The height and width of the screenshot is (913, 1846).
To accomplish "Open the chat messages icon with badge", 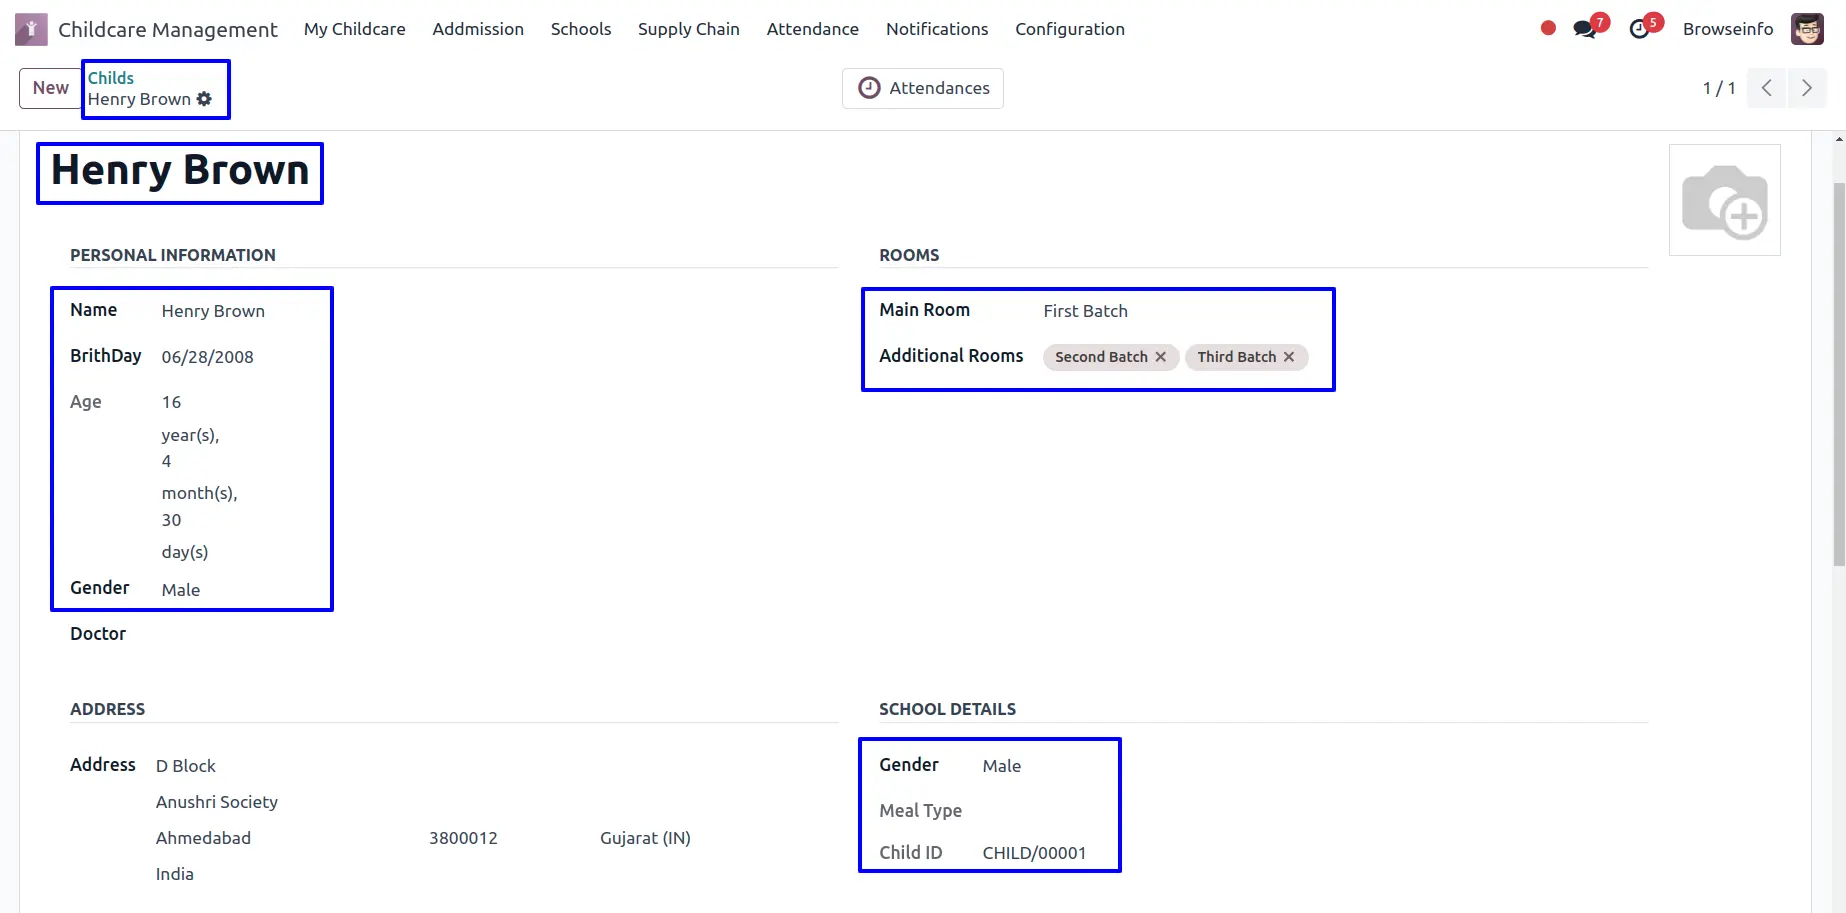I will (1585, 29).
